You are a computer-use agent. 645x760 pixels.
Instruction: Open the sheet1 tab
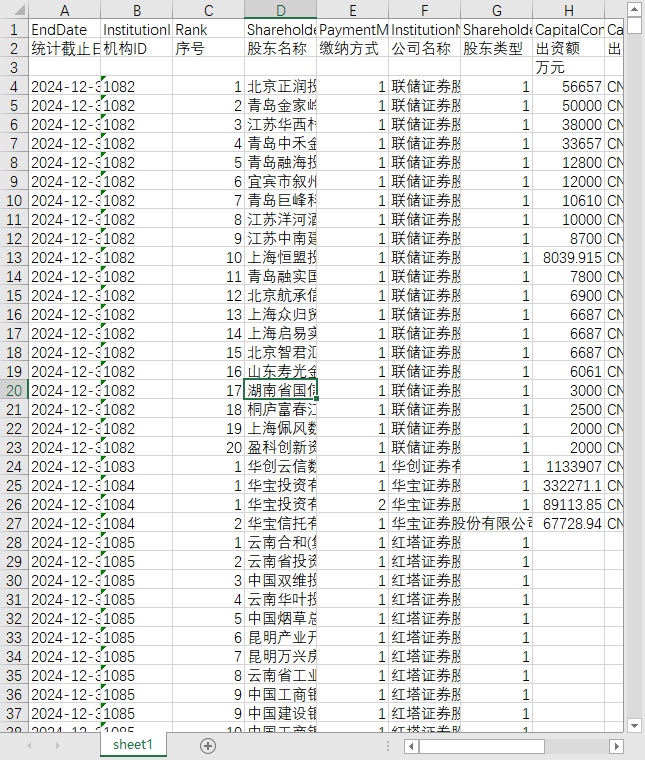[x=133, y=744]
